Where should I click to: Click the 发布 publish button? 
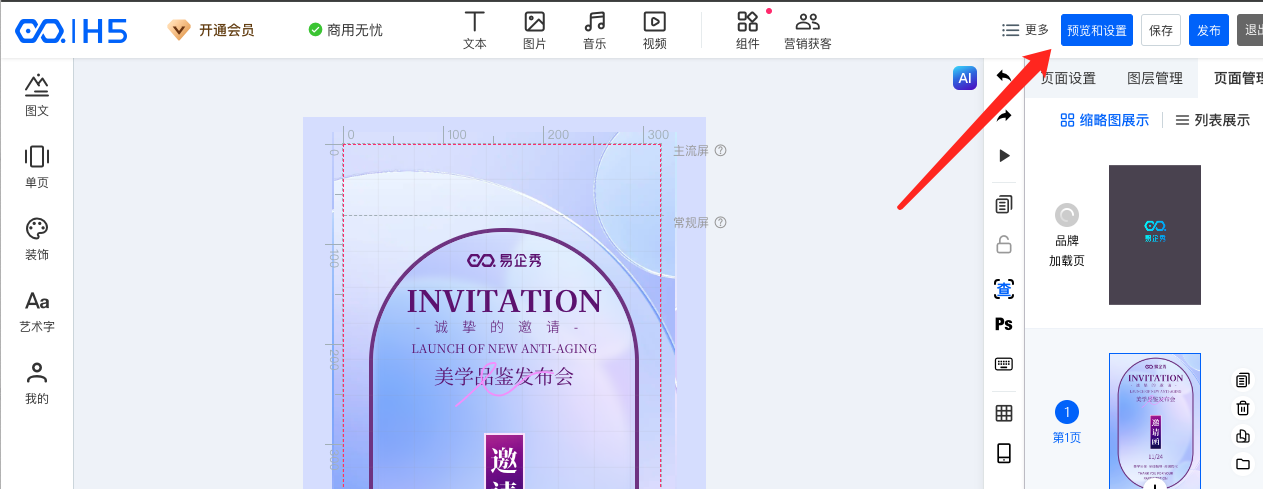[1209, 30]
